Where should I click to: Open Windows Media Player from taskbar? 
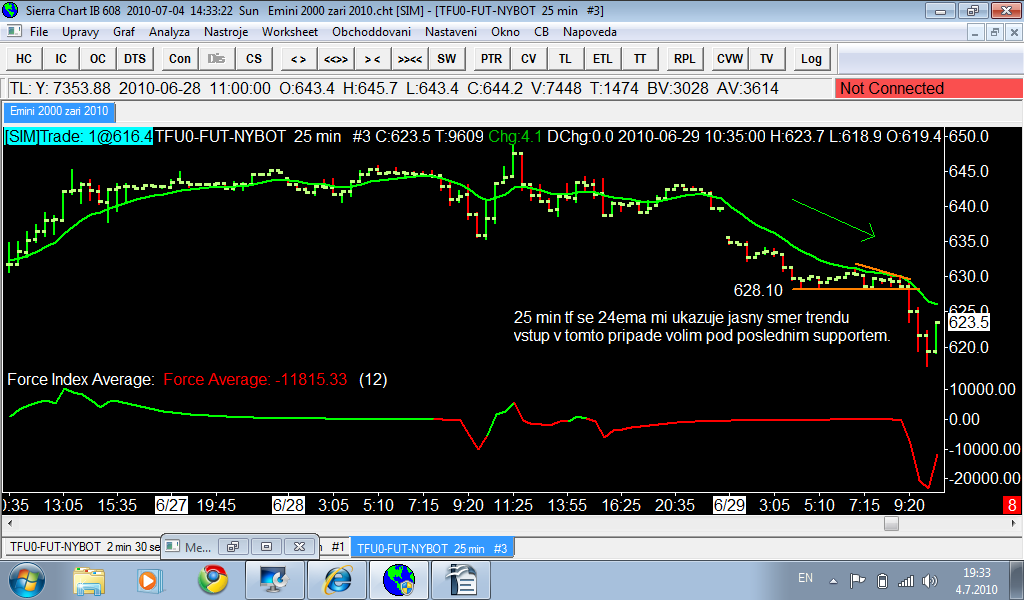[148, 580]
